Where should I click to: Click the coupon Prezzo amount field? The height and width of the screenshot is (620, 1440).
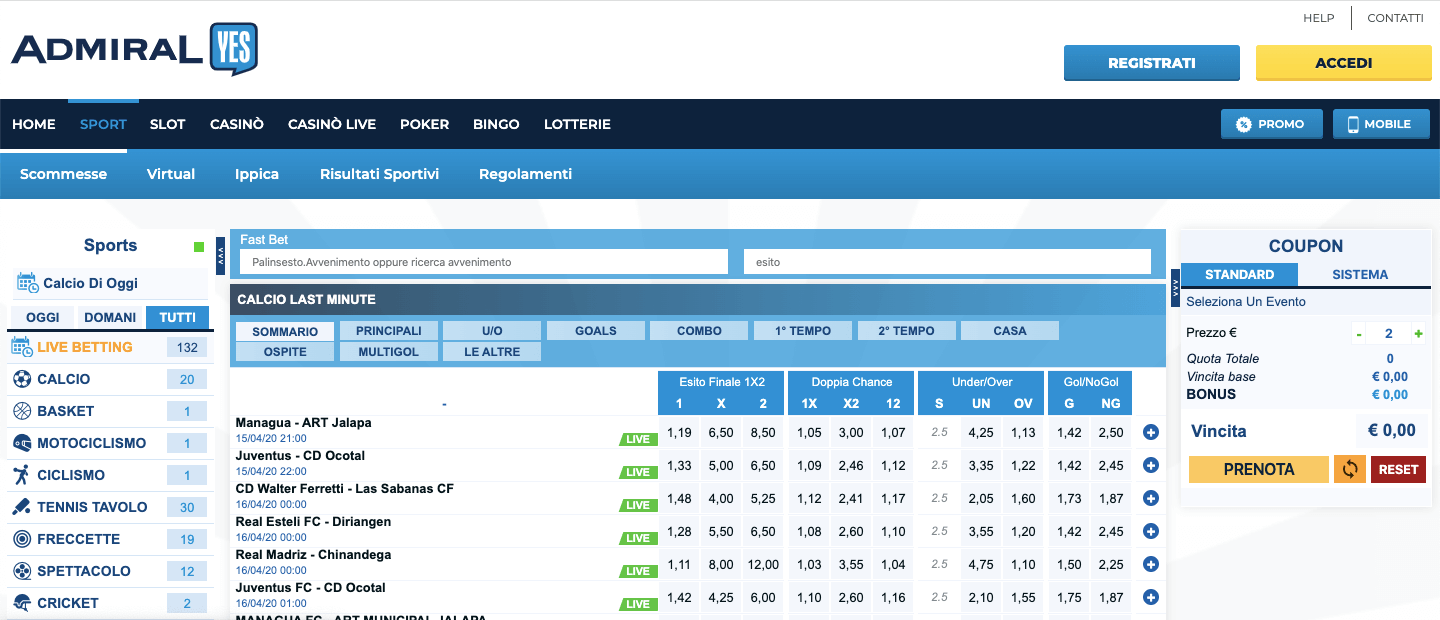click(x=1388, y=333)
